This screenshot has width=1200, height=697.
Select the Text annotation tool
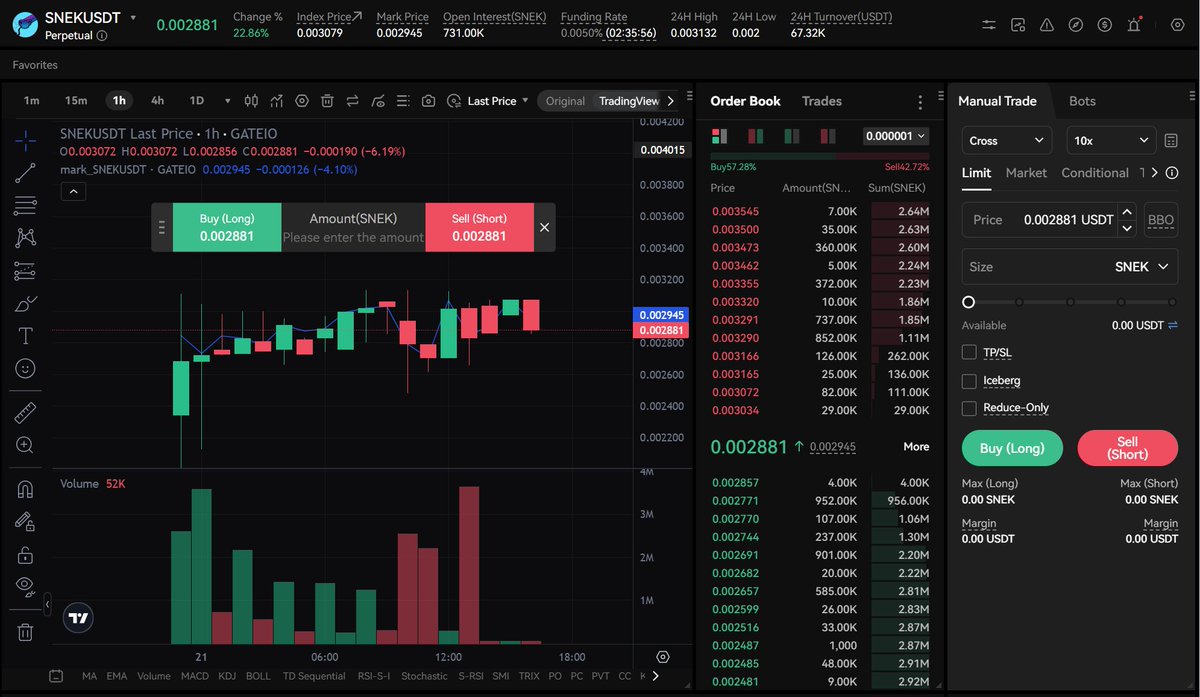25,336
